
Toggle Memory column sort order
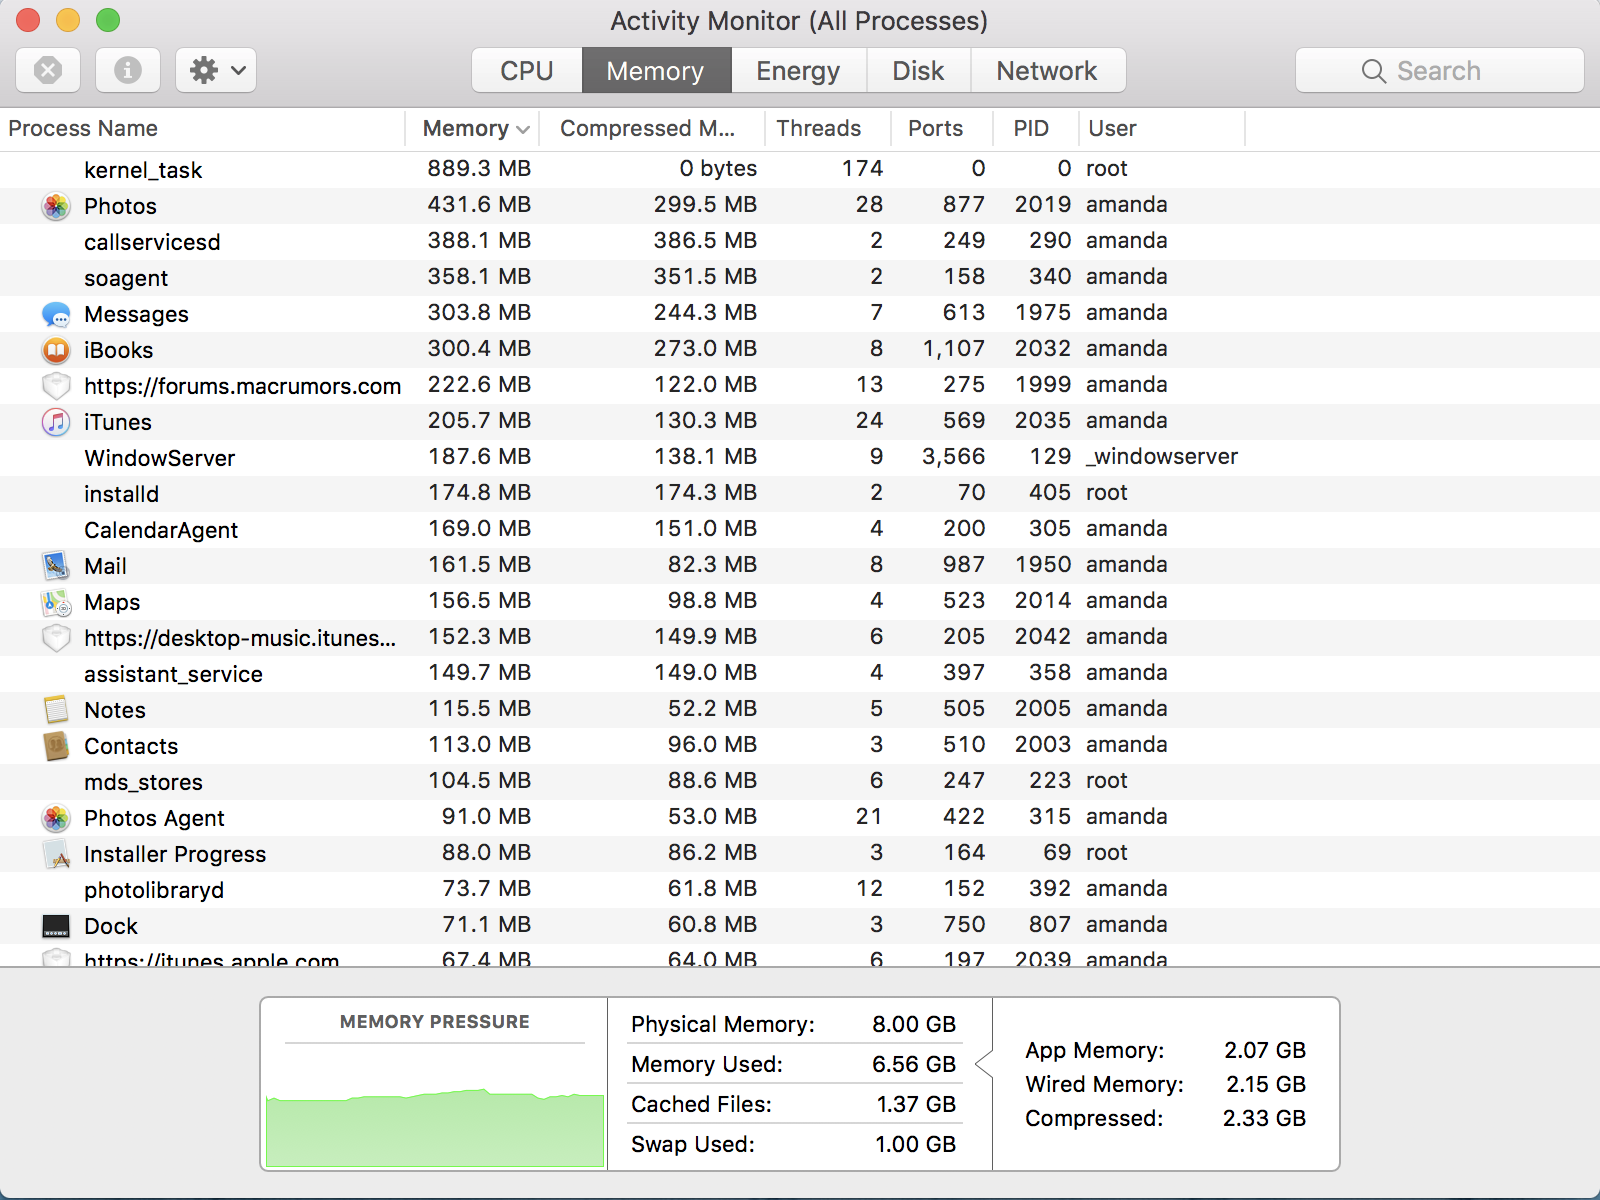click(472, 128)
